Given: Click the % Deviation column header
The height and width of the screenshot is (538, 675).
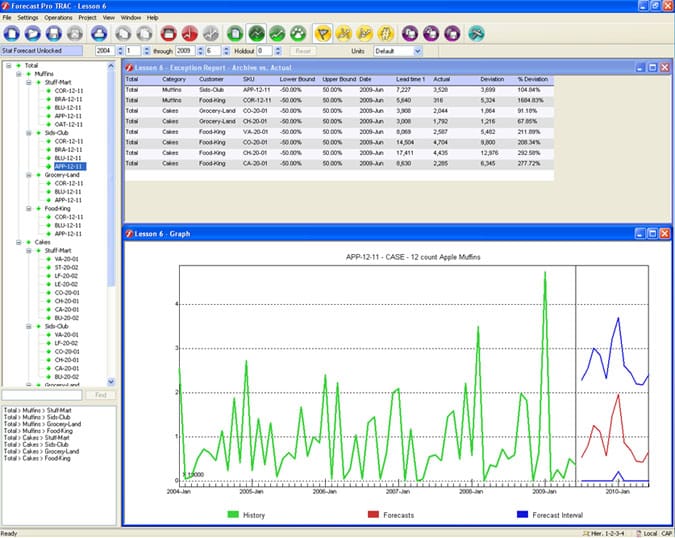Looking at the screenshot, I should click(x=533, y=80).
